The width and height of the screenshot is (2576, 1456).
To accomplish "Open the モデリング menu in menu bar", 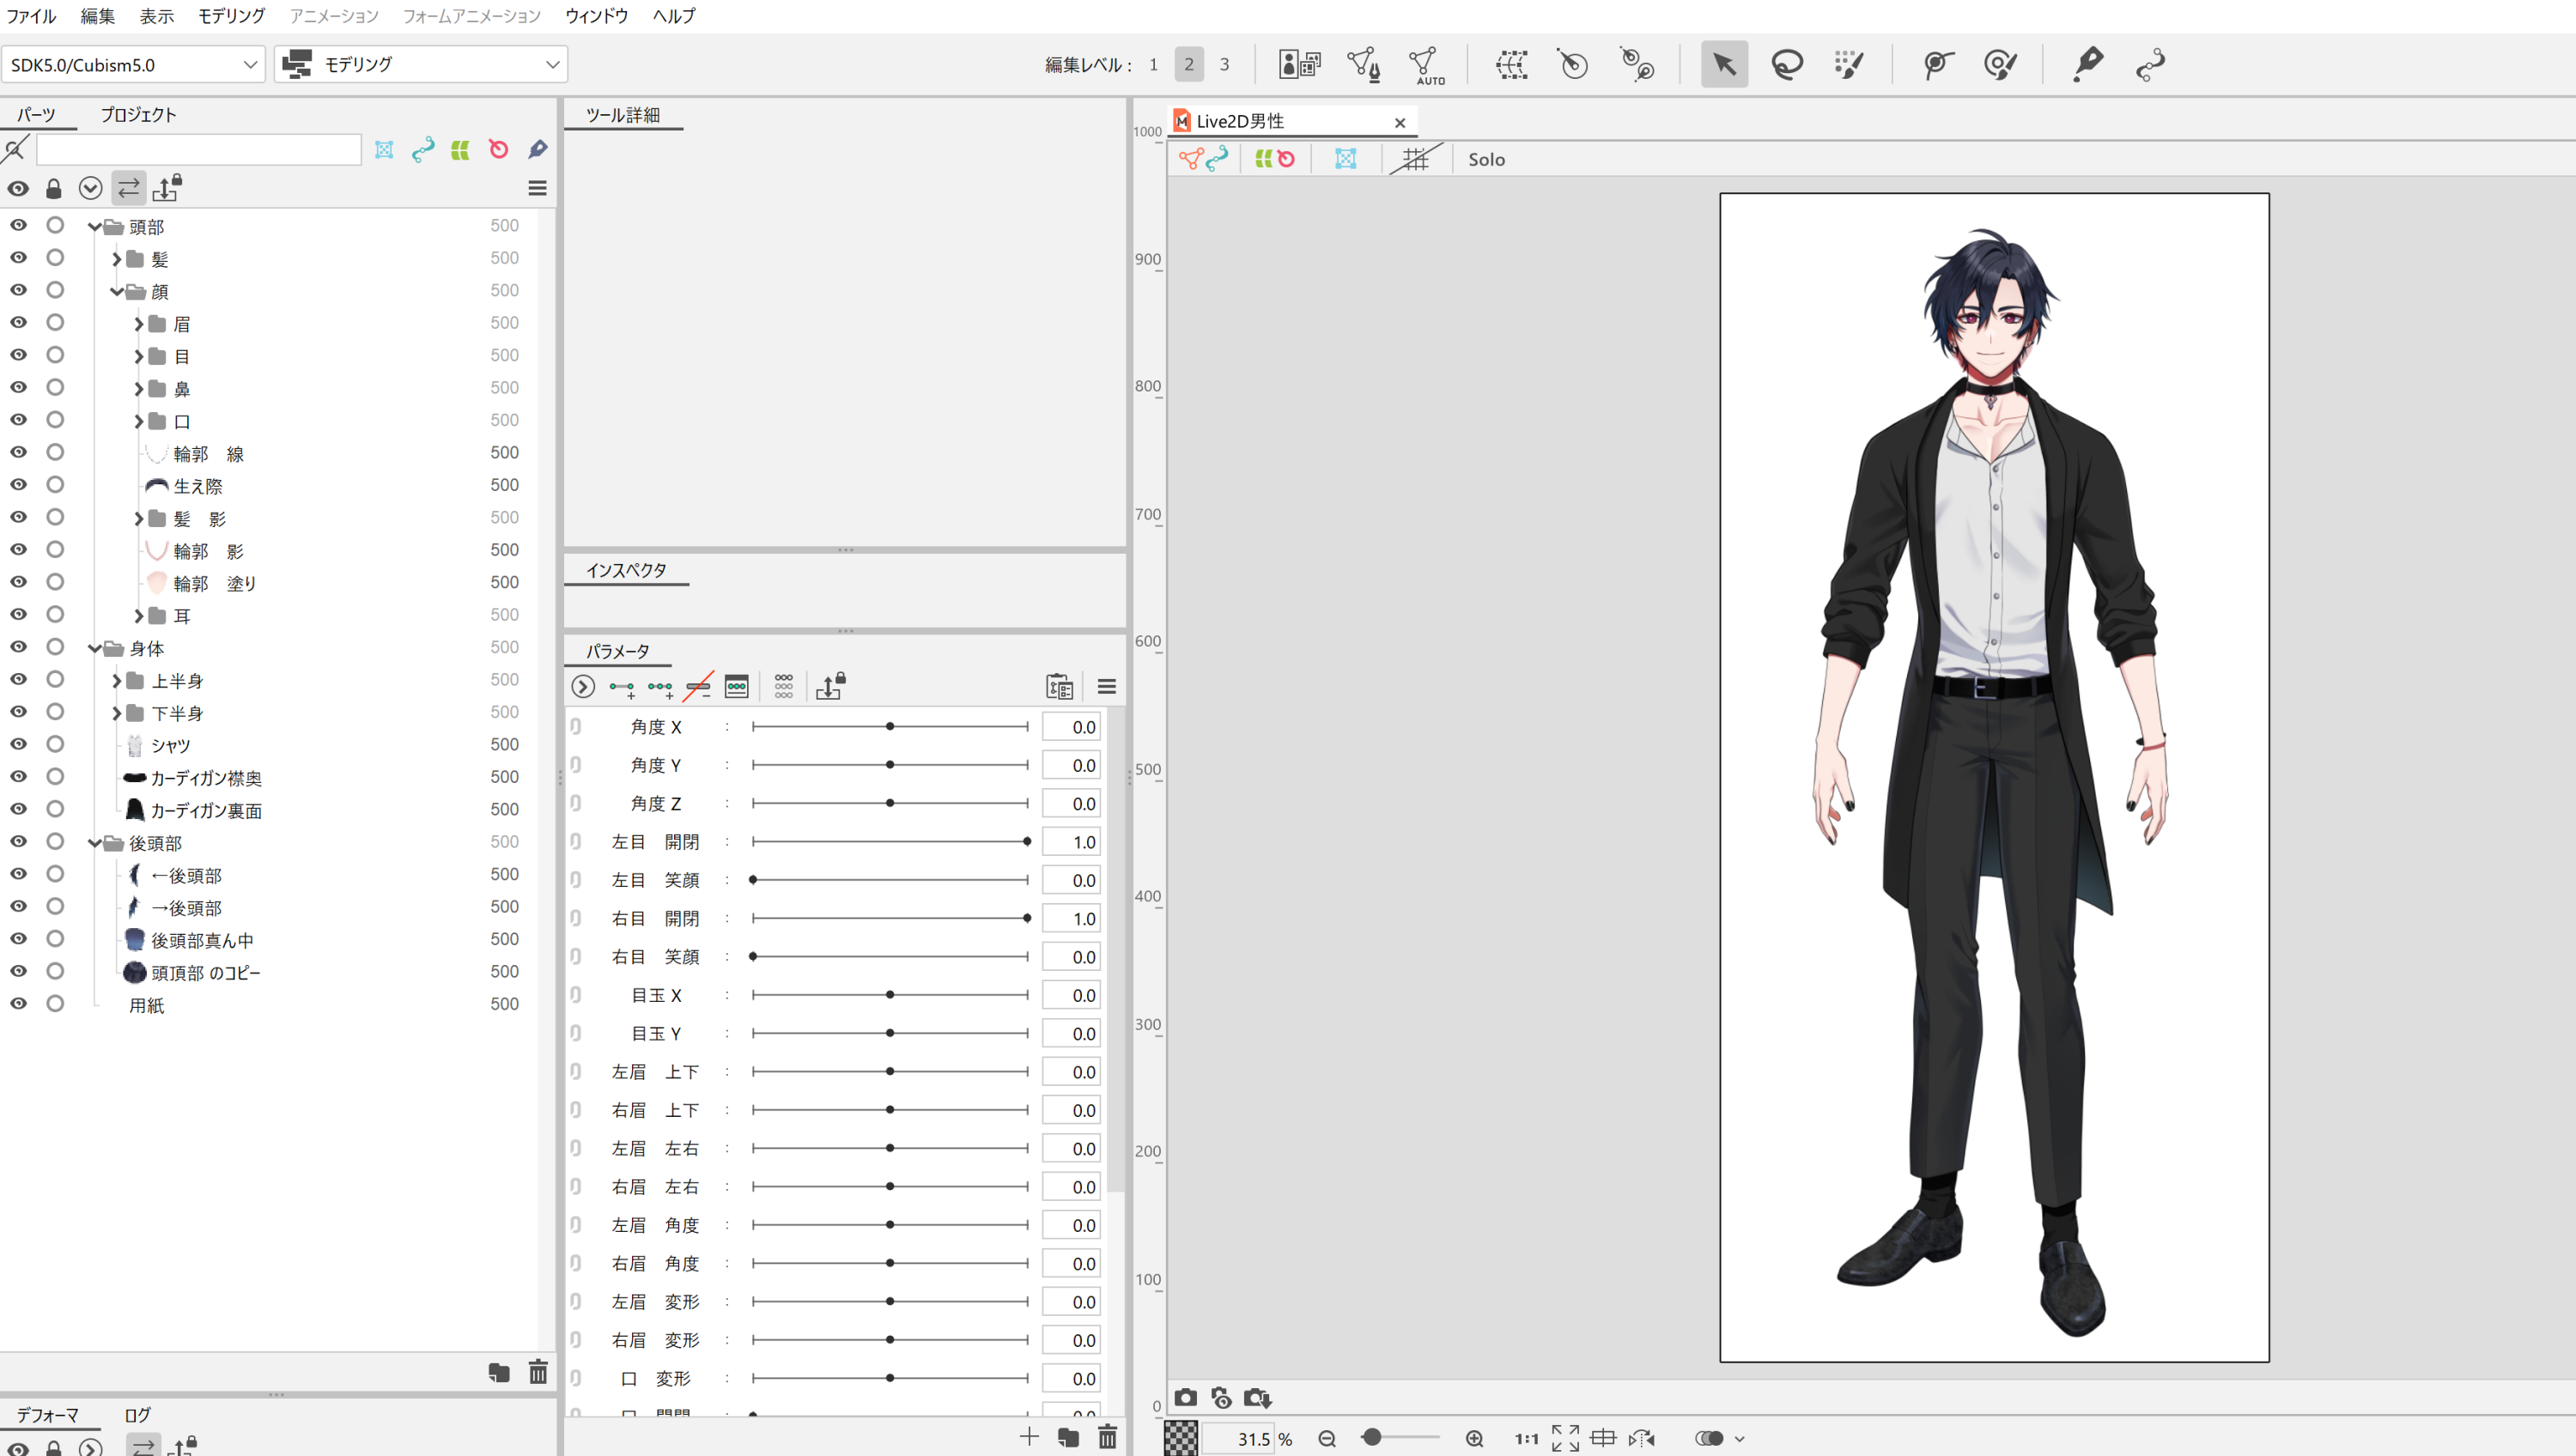I will coord(231,16).
